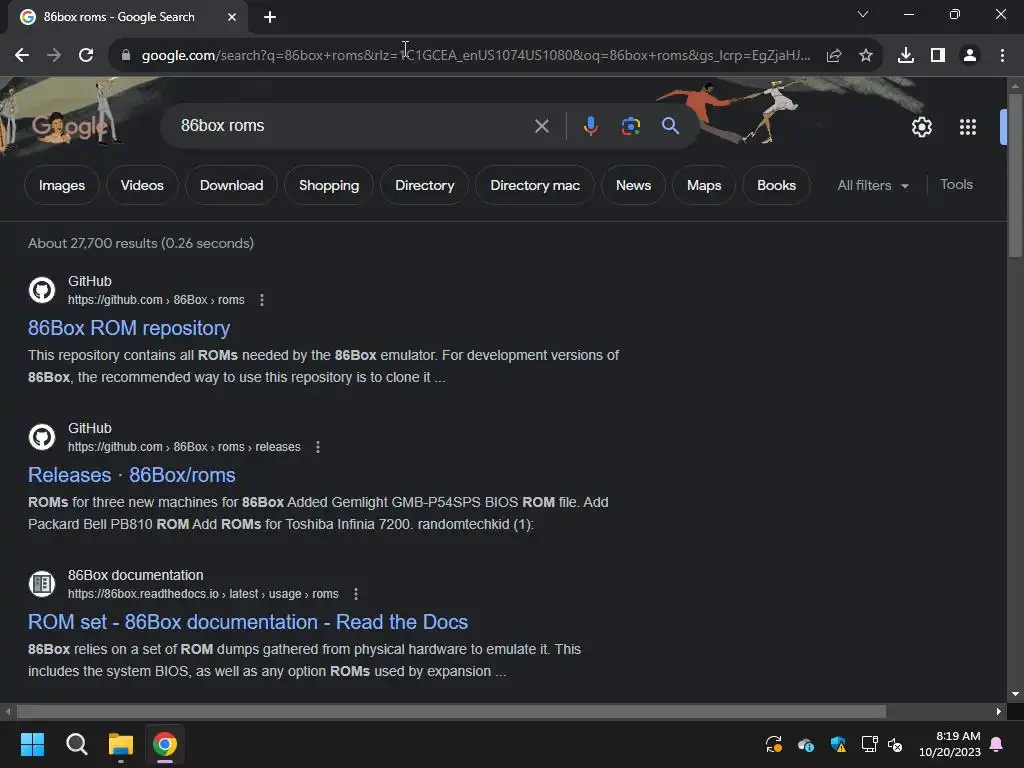Open more options for 86Box ROM repository result
Screen dimensions: 1024x768
click(262, 300)
